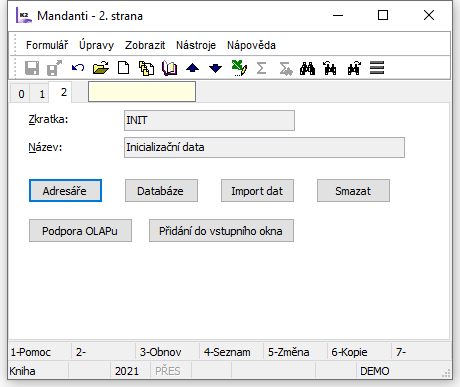Click the Zkratka field containing INIT

coord(209,120)
